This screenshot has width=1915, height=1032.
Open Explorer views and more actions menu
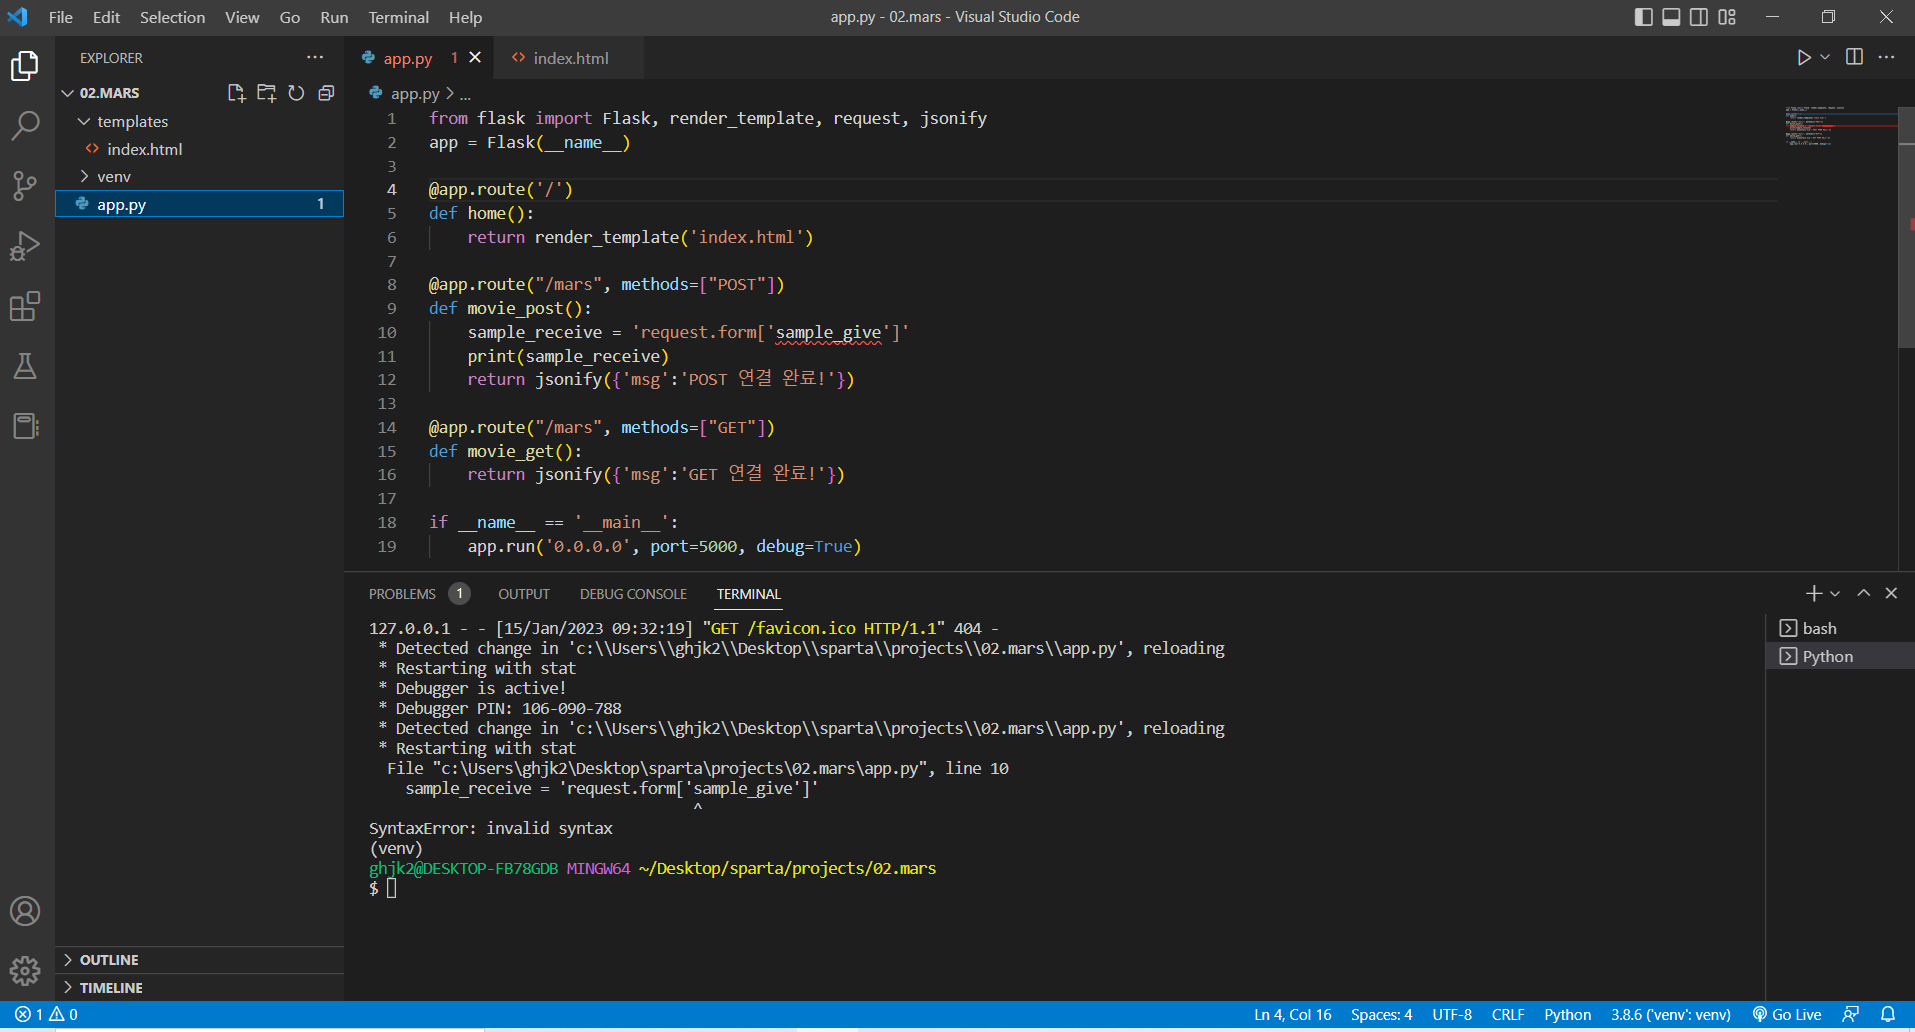(315, 57)
